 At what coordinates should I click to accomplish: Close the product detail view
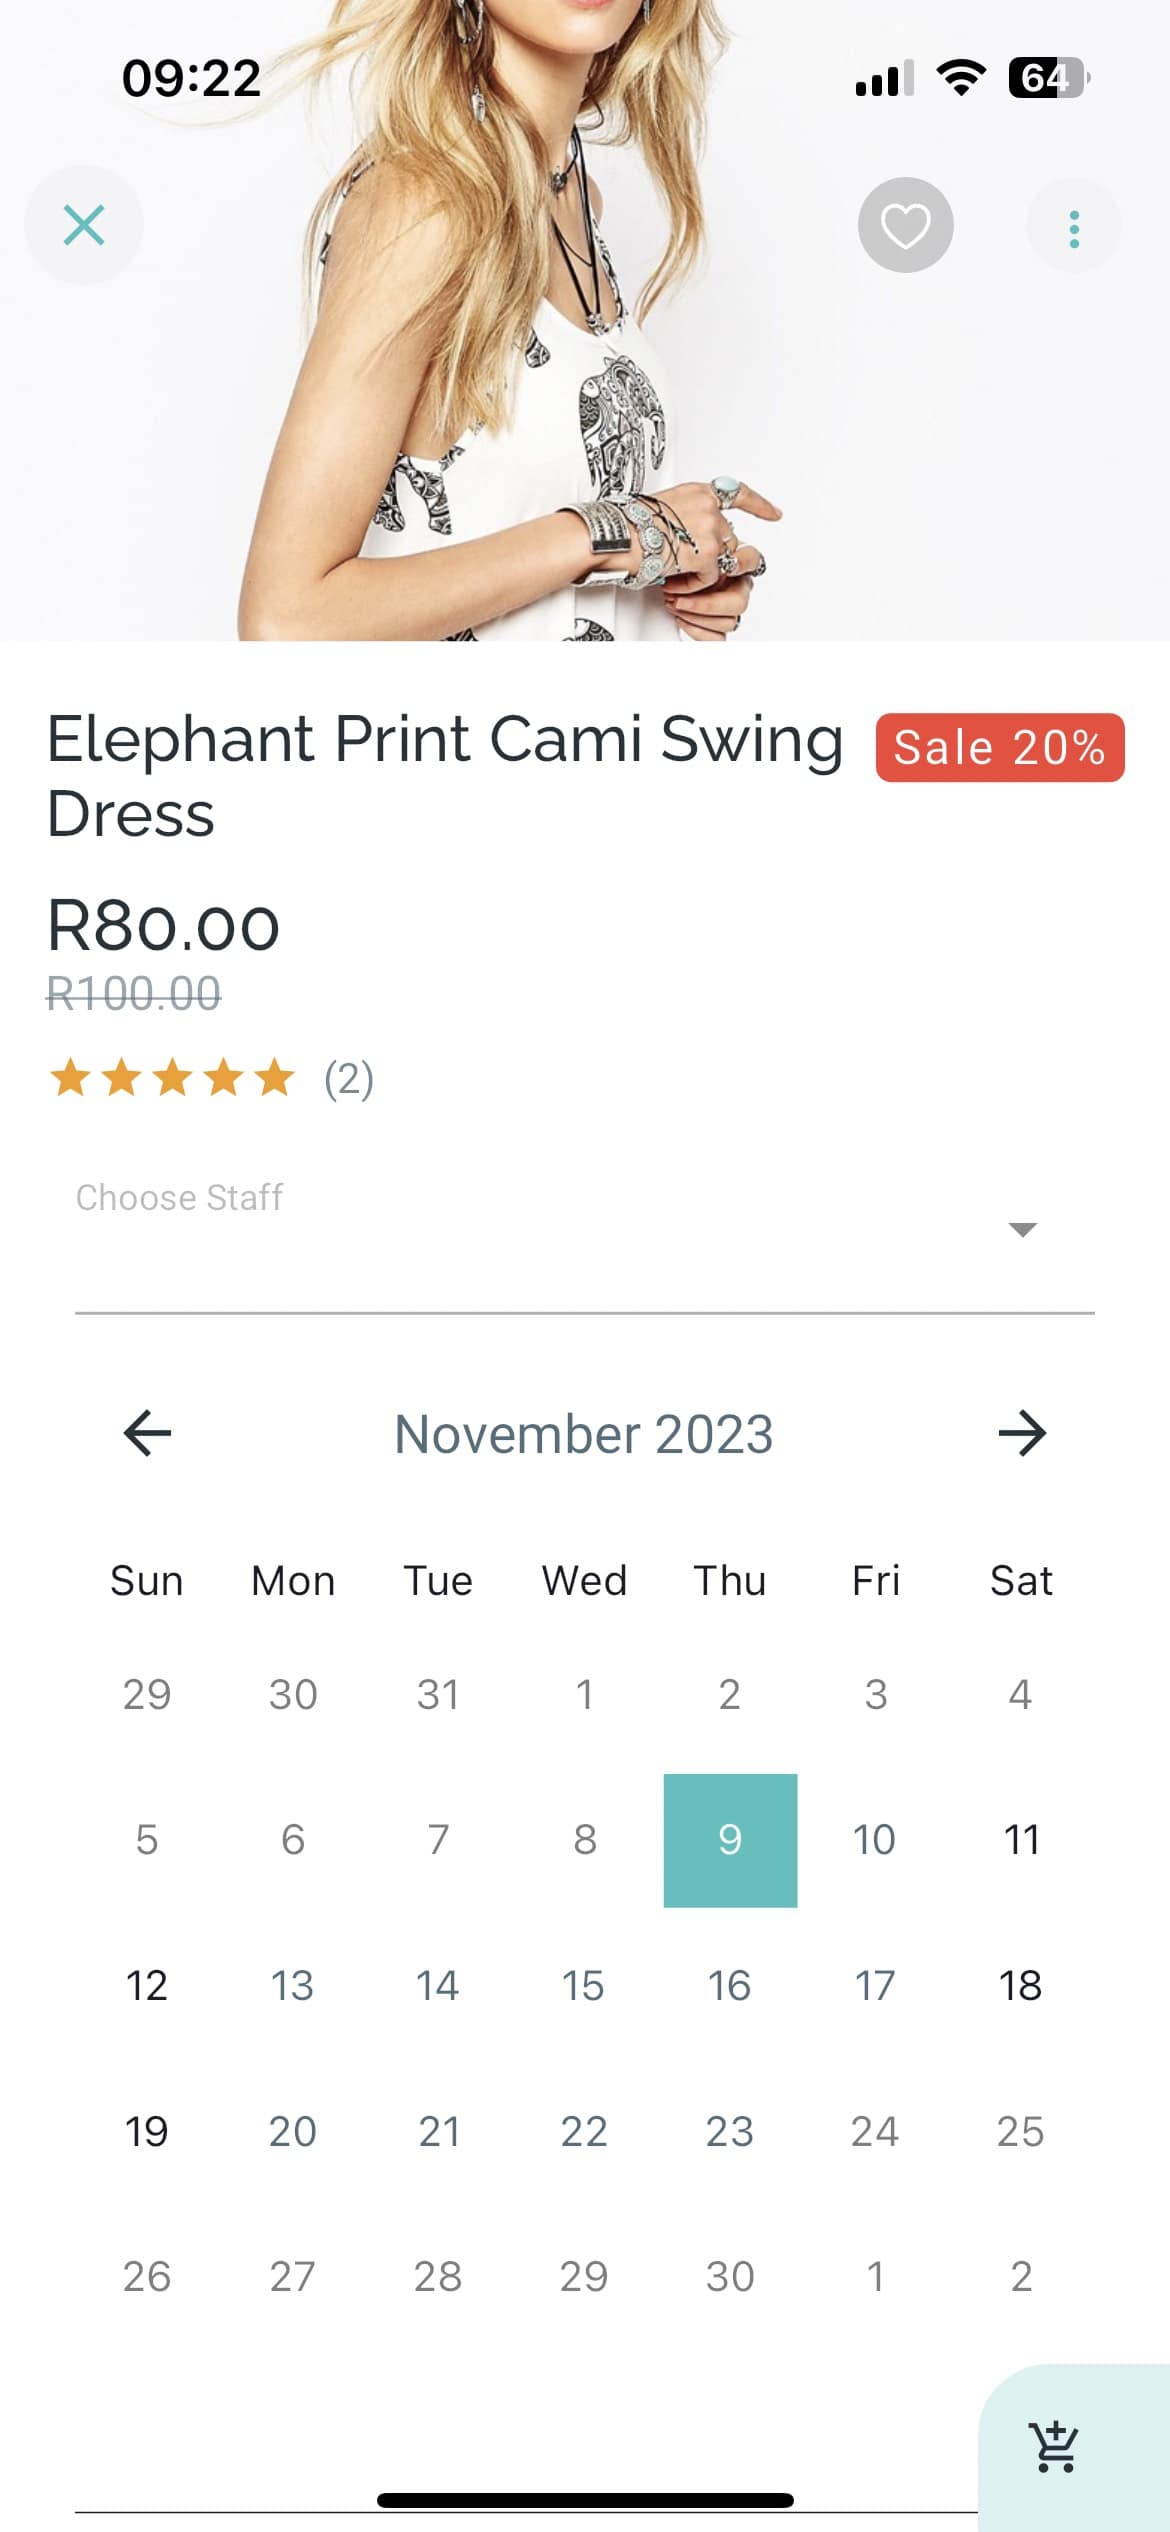pos(85,225)
